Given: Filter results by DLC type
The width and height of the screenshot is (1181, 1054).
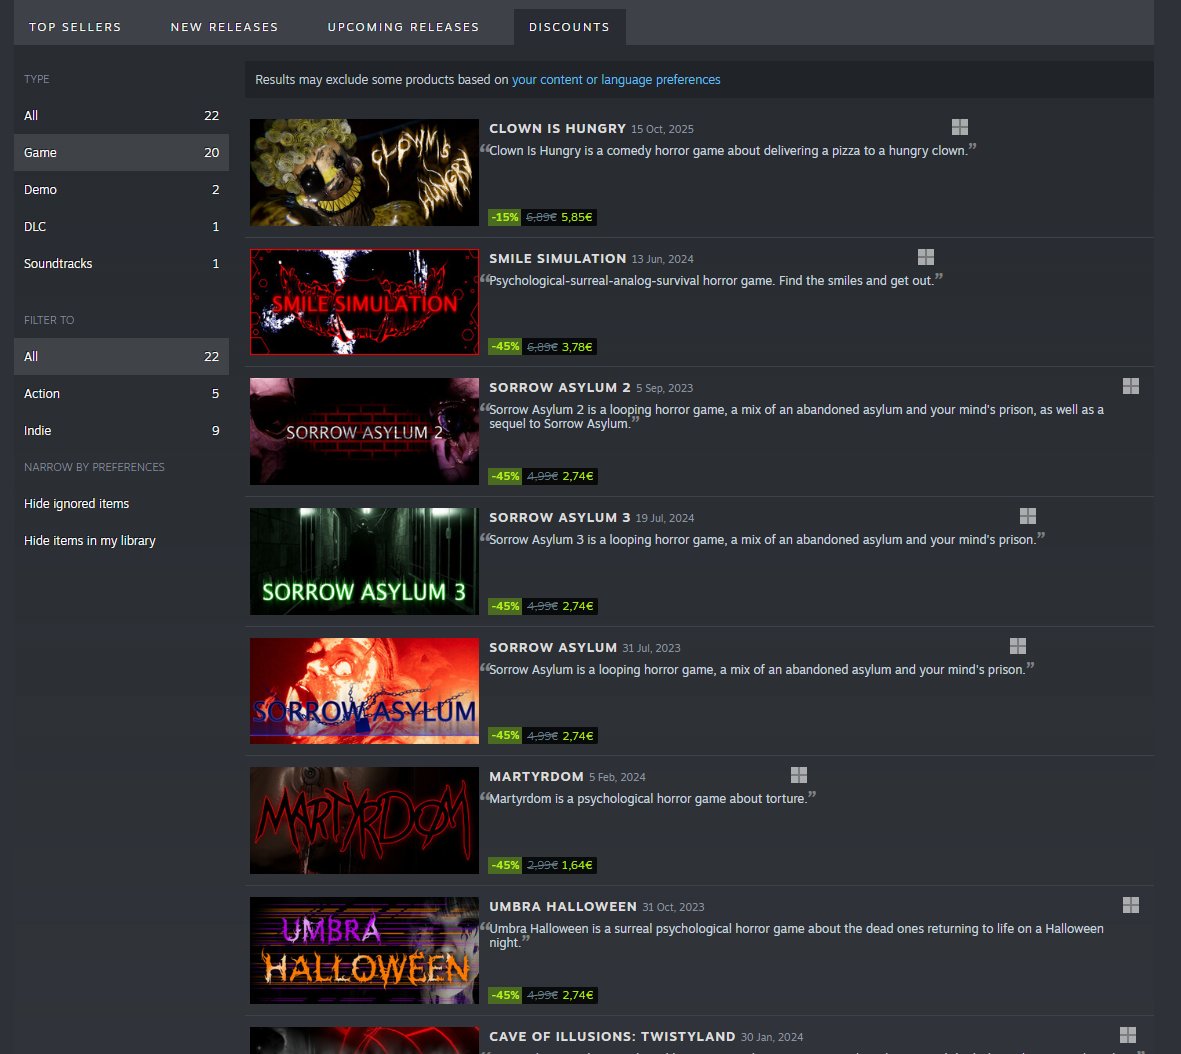Looking at the screenshot, I should 121,226.
